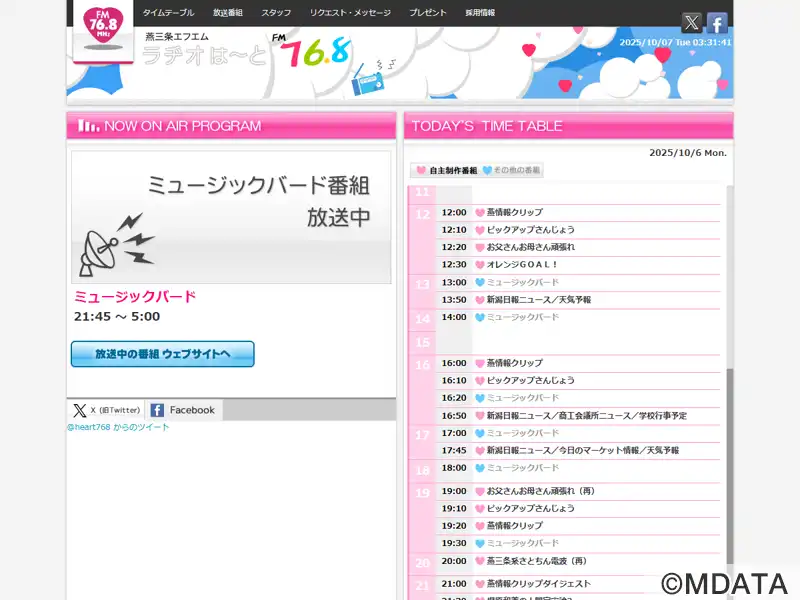
Task: Select プレゼント in the navigation bar
Action: pyautogui.click(x=428, y=13)
